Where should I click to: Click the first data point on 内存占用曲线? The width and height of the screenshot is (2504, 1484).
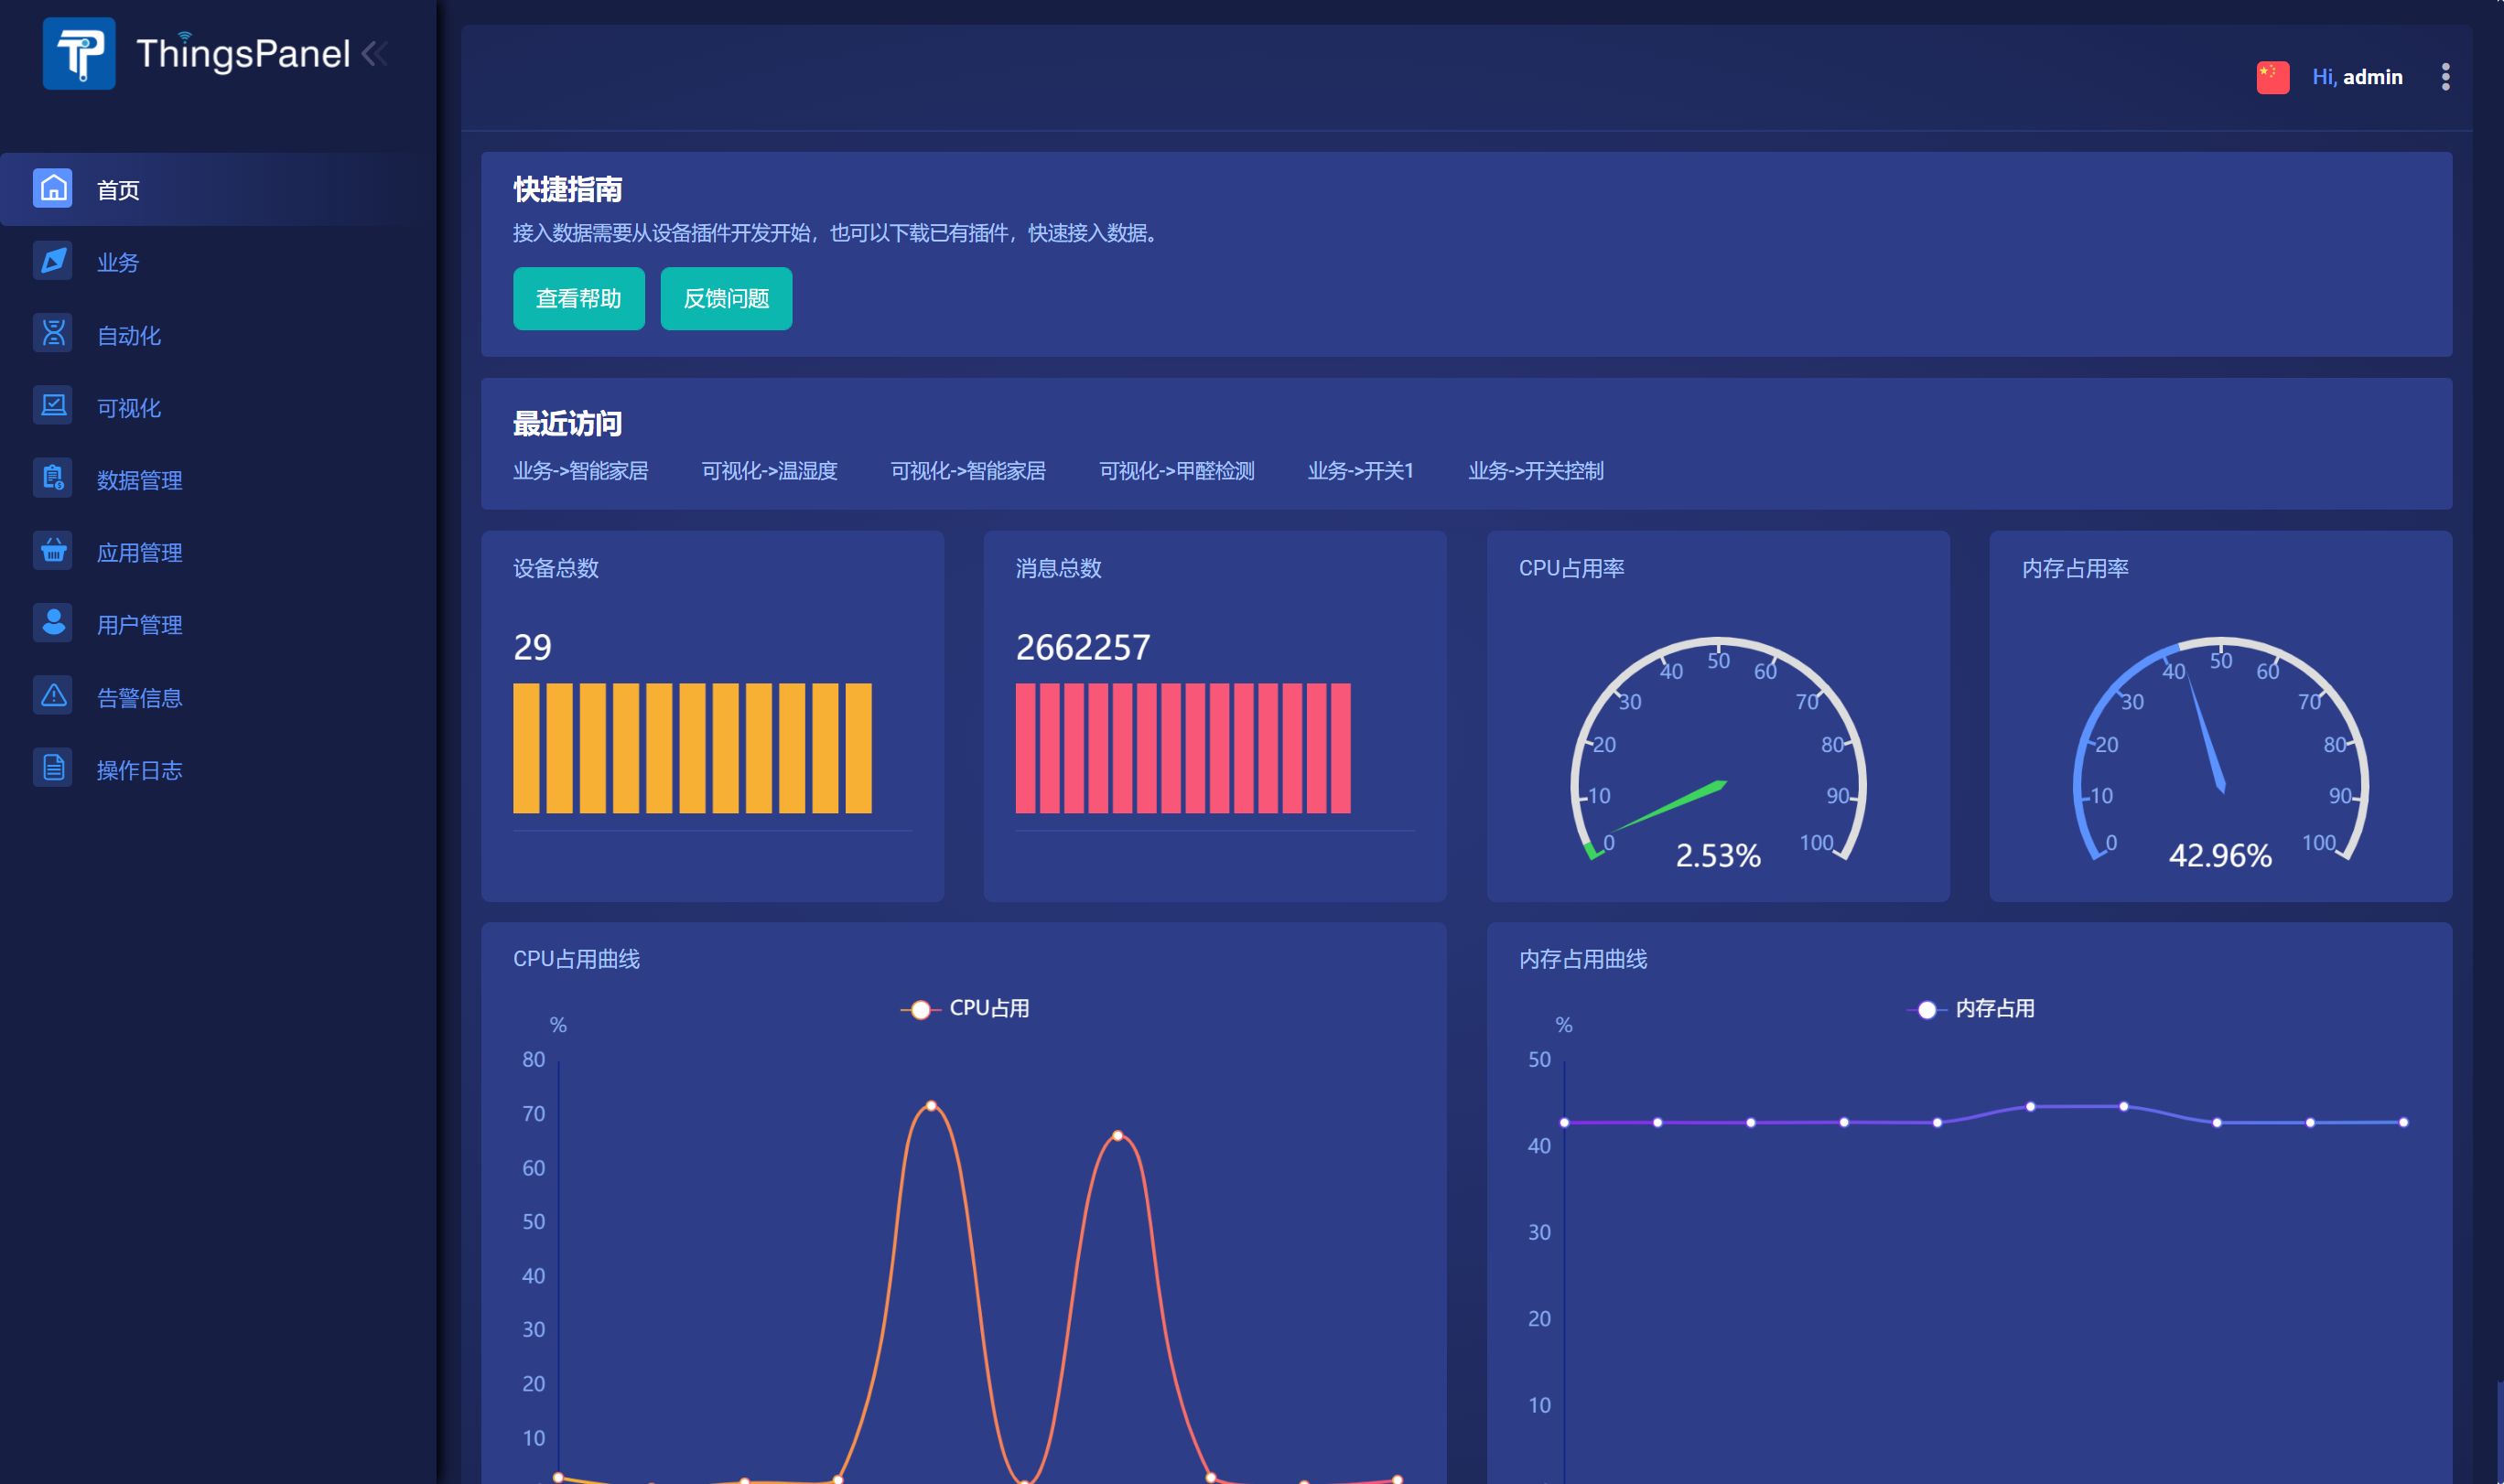coord(1565,1123)
